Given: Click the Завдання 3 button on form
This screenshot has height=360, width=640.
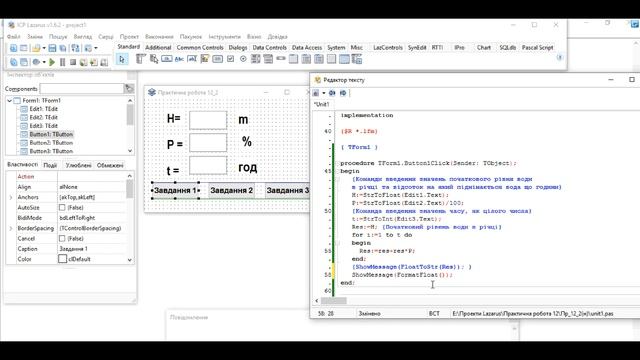Looking at the screenshot, I should click(287, 191).
